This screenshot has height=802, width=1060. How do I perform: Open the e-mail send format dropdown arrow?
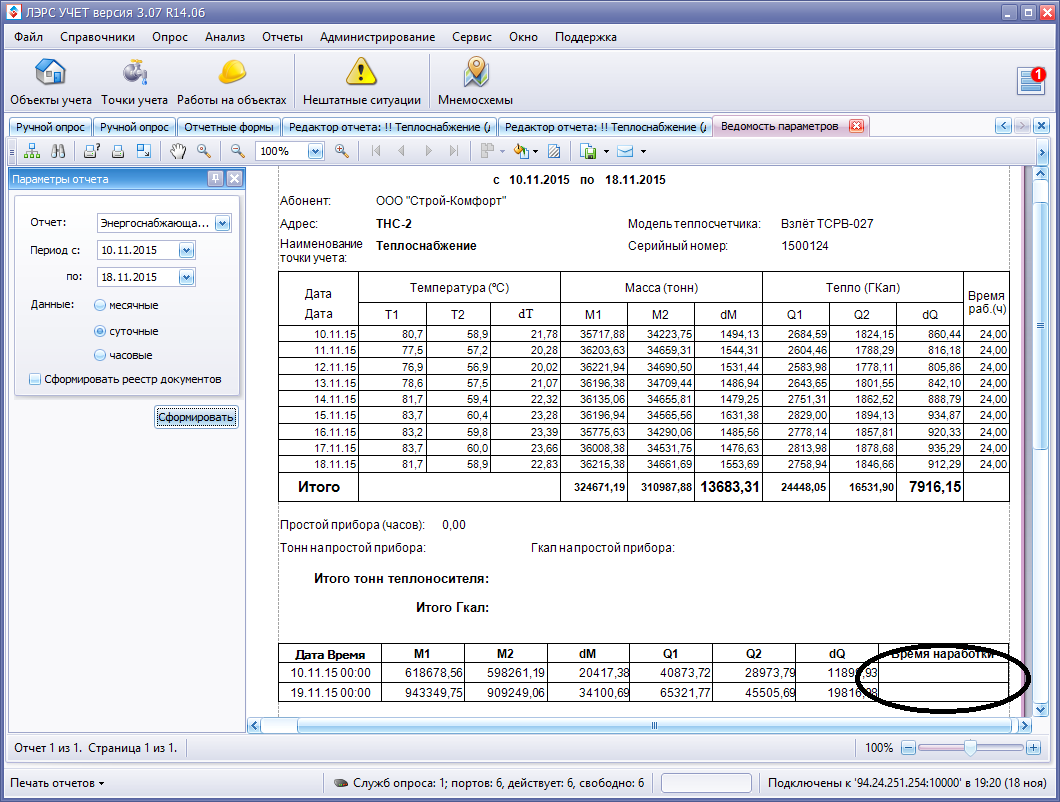coord(643,151)
